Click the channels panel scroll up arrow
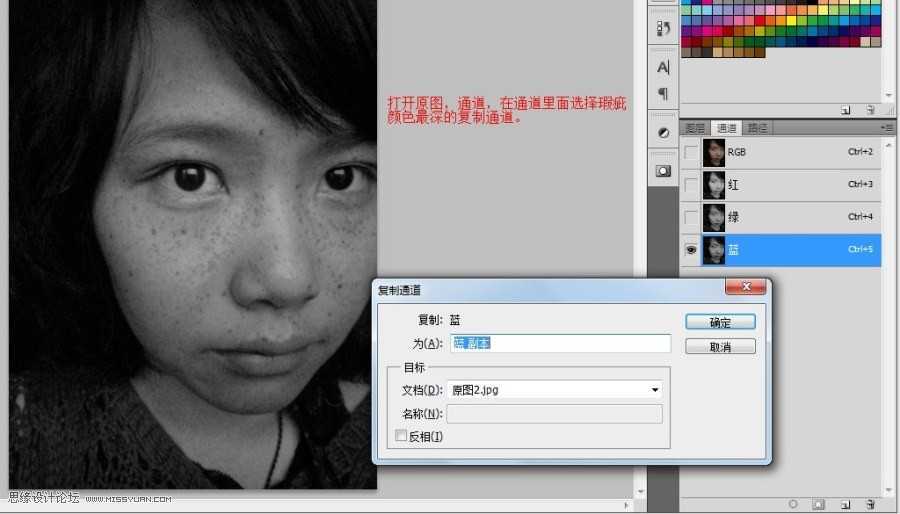Image resolution: width=900 pixels, height=514 pixels. click(x=889, y=147)
